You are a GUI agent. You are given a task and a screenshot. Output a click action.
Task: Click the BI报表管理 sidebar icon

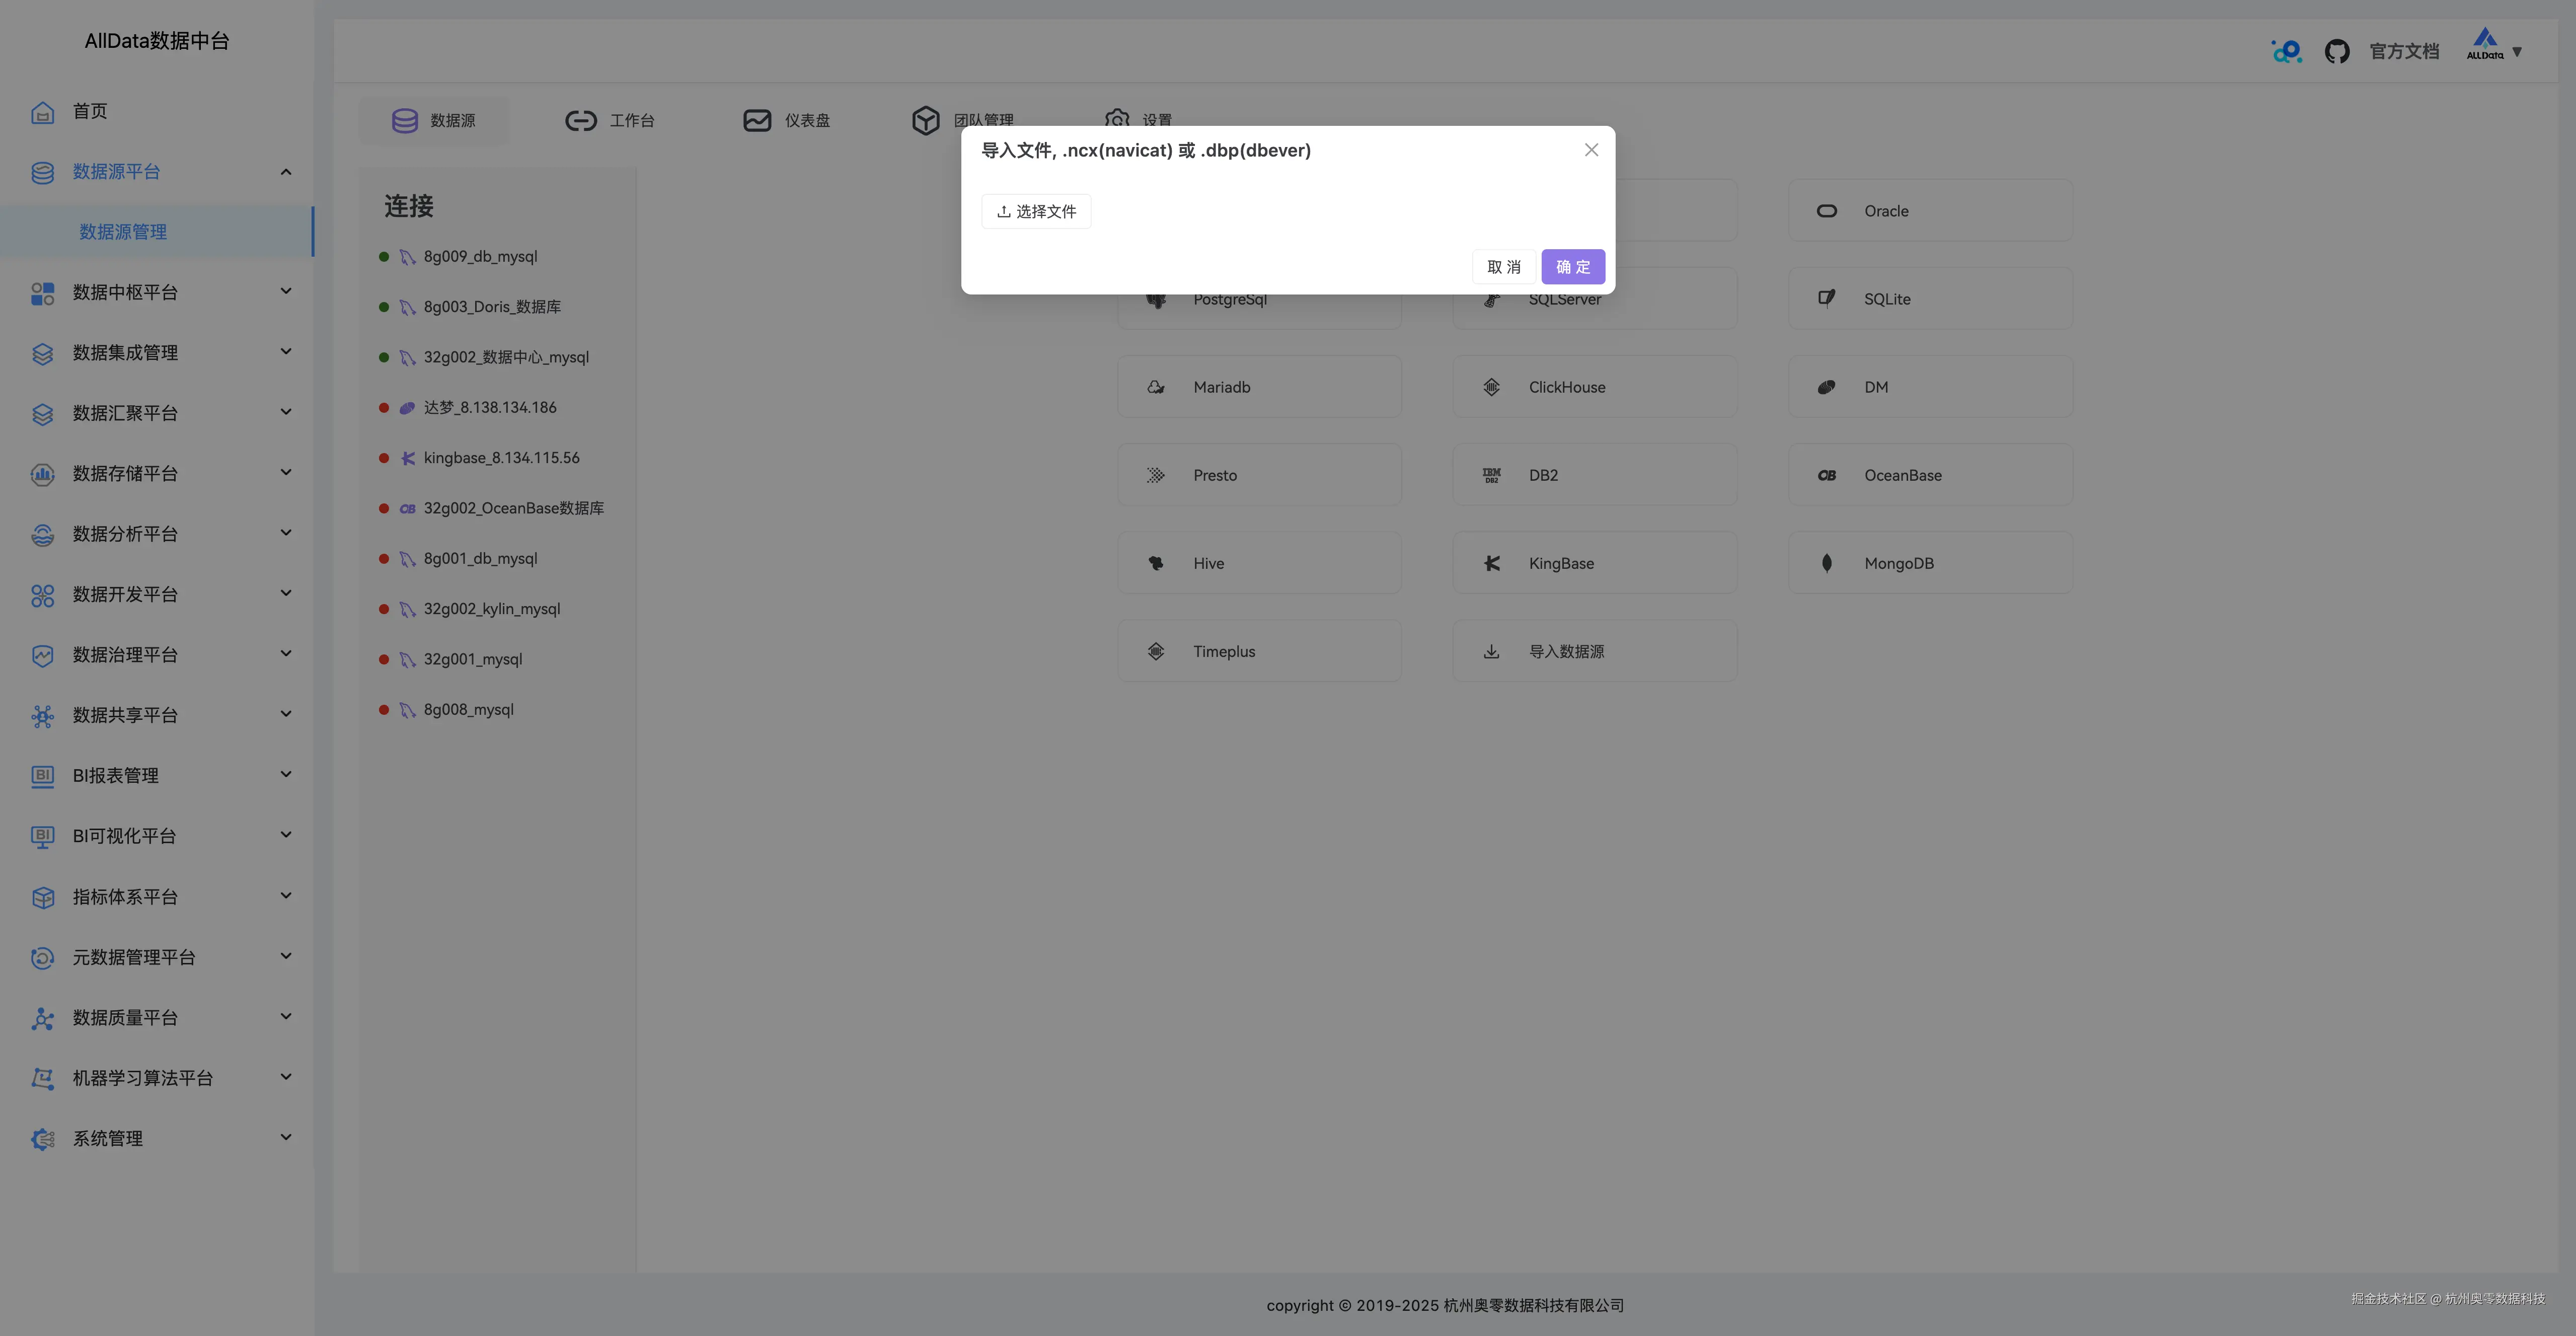point(42,776)
